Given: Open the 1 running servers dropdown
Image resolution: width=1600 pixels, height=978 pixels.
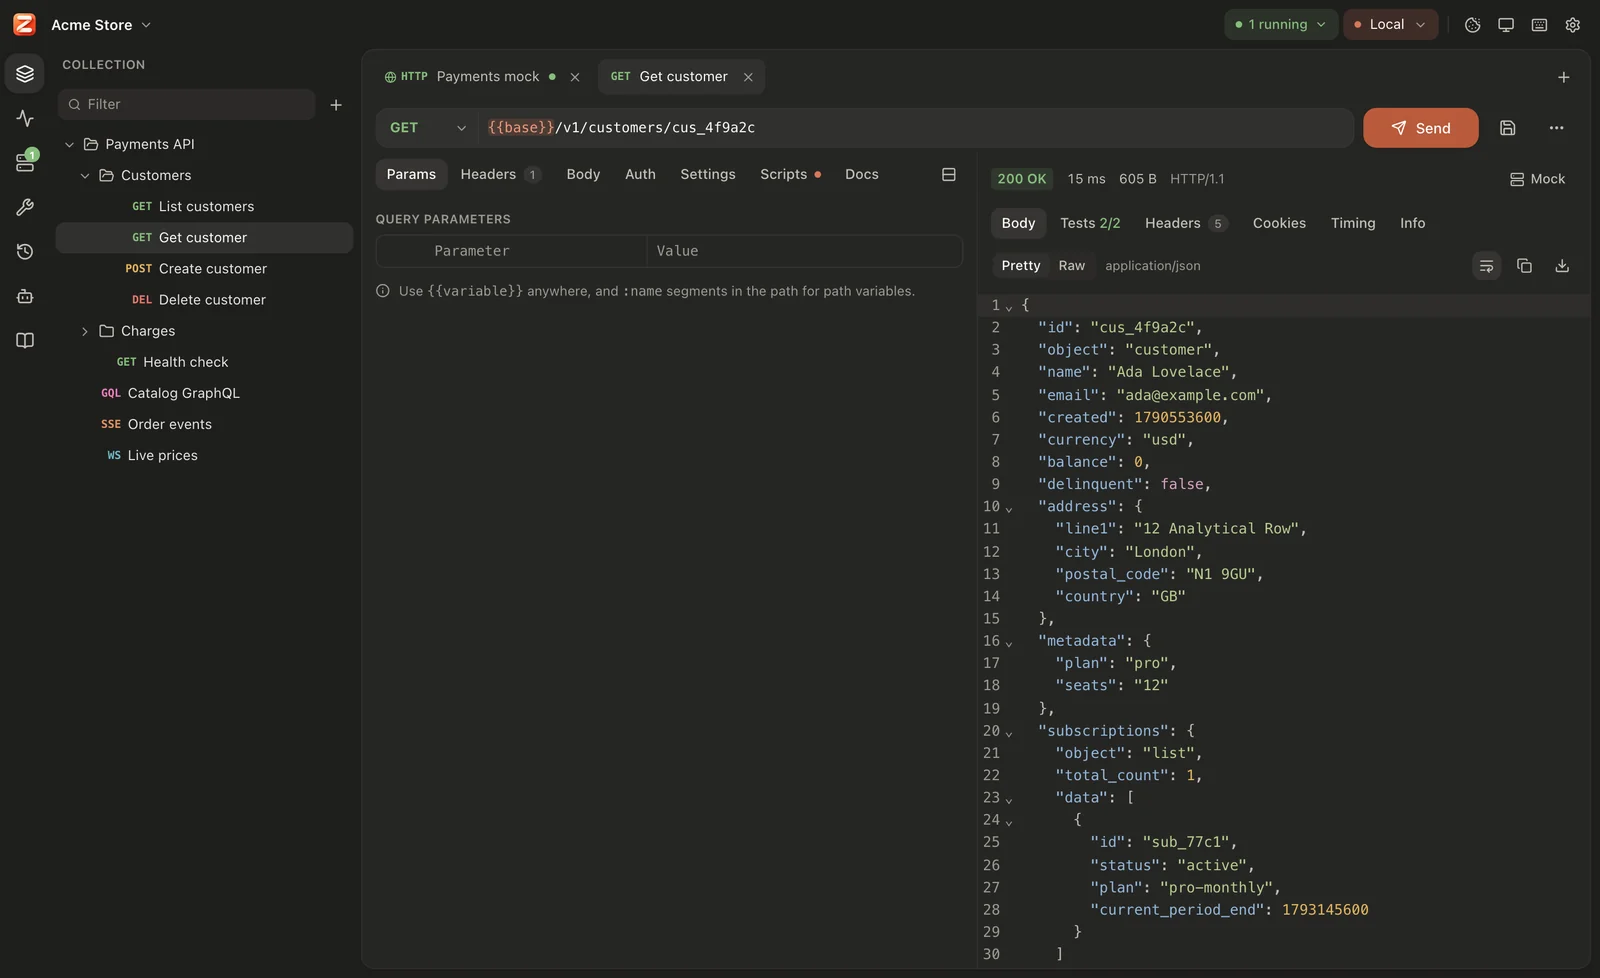Looking at the screenshot, I should [1281, 25].
